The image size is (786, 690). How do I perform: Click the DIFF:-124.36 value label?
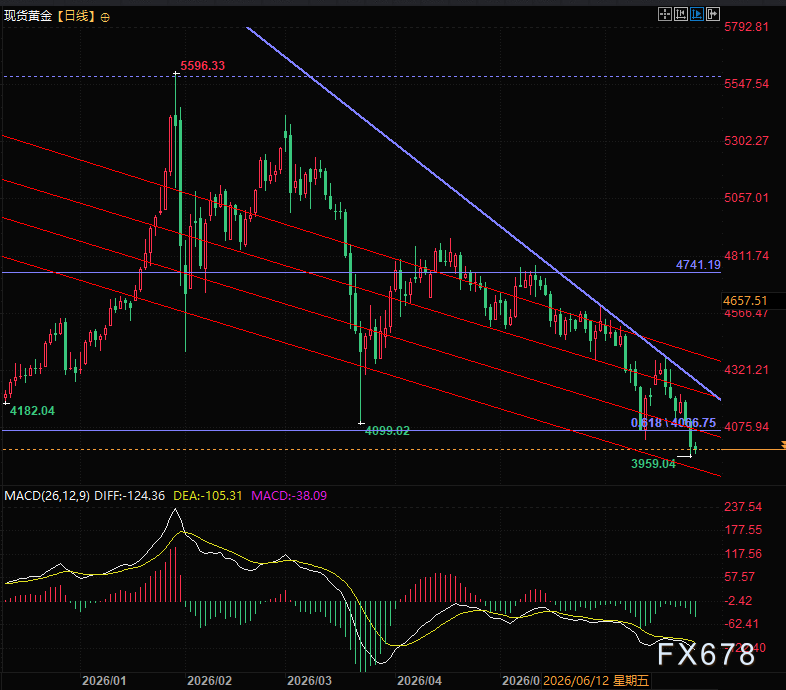[129, 496]
